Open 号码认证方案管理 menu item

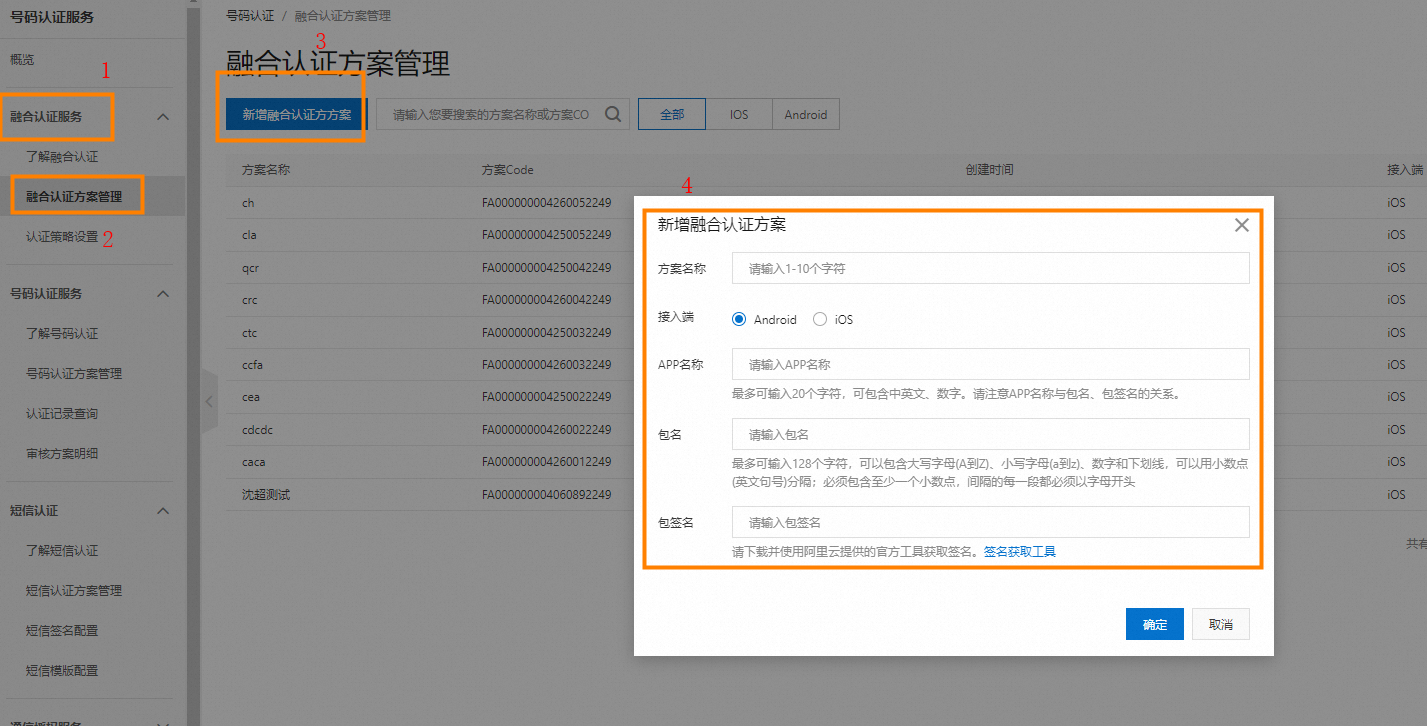(74, 374)
